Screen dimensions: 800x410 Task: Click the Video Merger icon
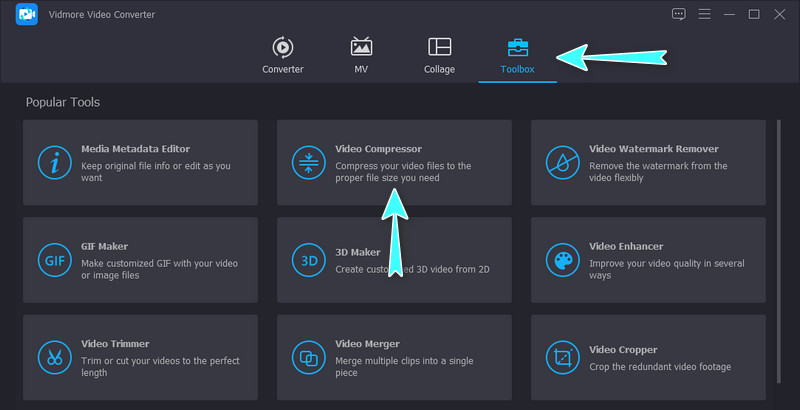pyautogui.click(x=306, y=357)
